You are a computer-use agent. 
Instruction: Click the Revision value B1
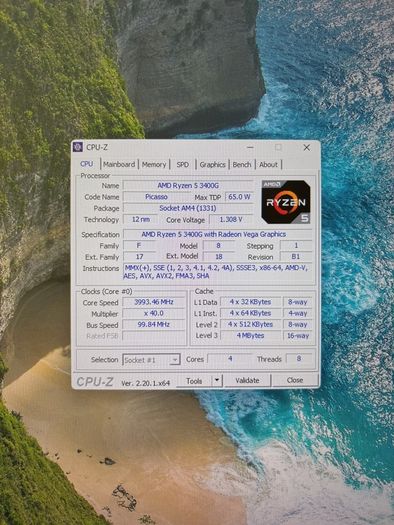coord(296,257)
